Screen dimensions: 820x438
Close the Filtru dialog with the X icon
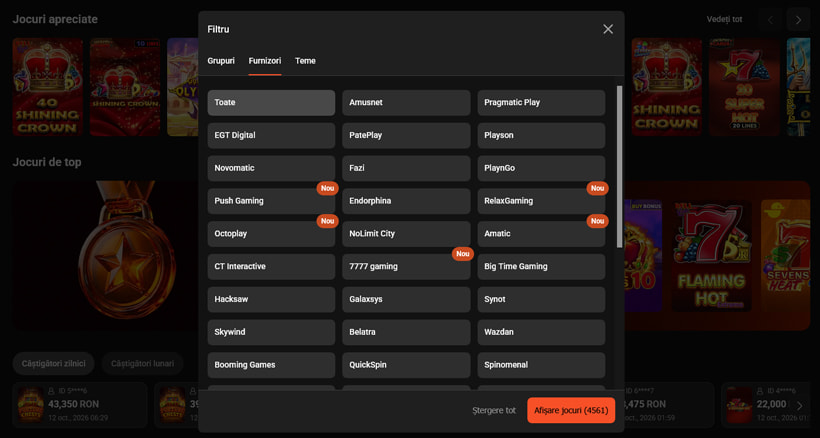coord(608,29)
